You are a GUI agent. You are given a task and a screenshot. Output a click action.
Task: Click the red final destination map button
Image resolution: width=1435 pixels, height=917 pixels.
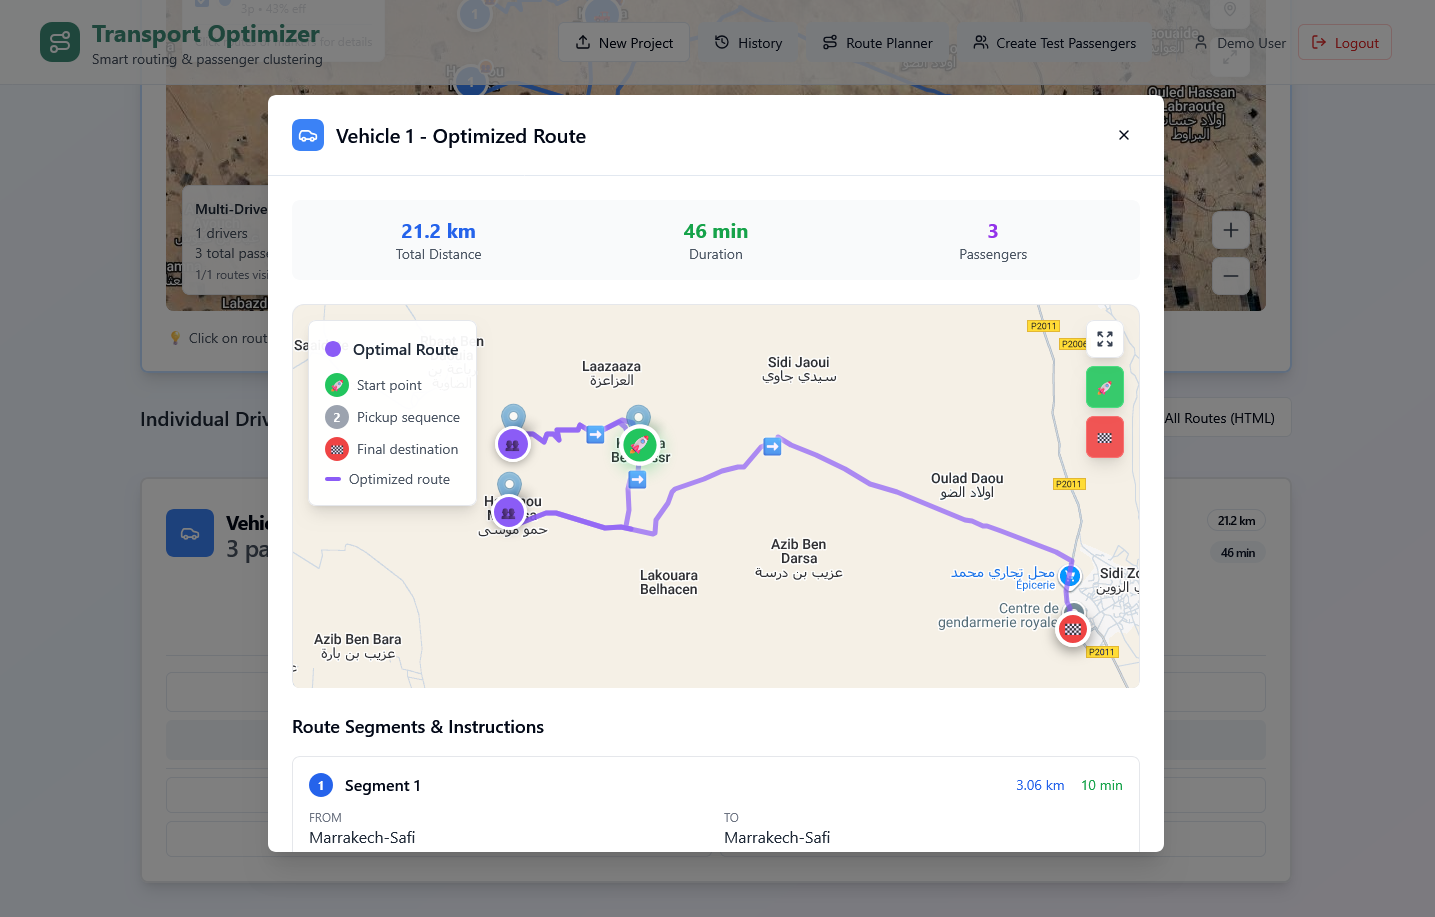(x=1104, y=437)
